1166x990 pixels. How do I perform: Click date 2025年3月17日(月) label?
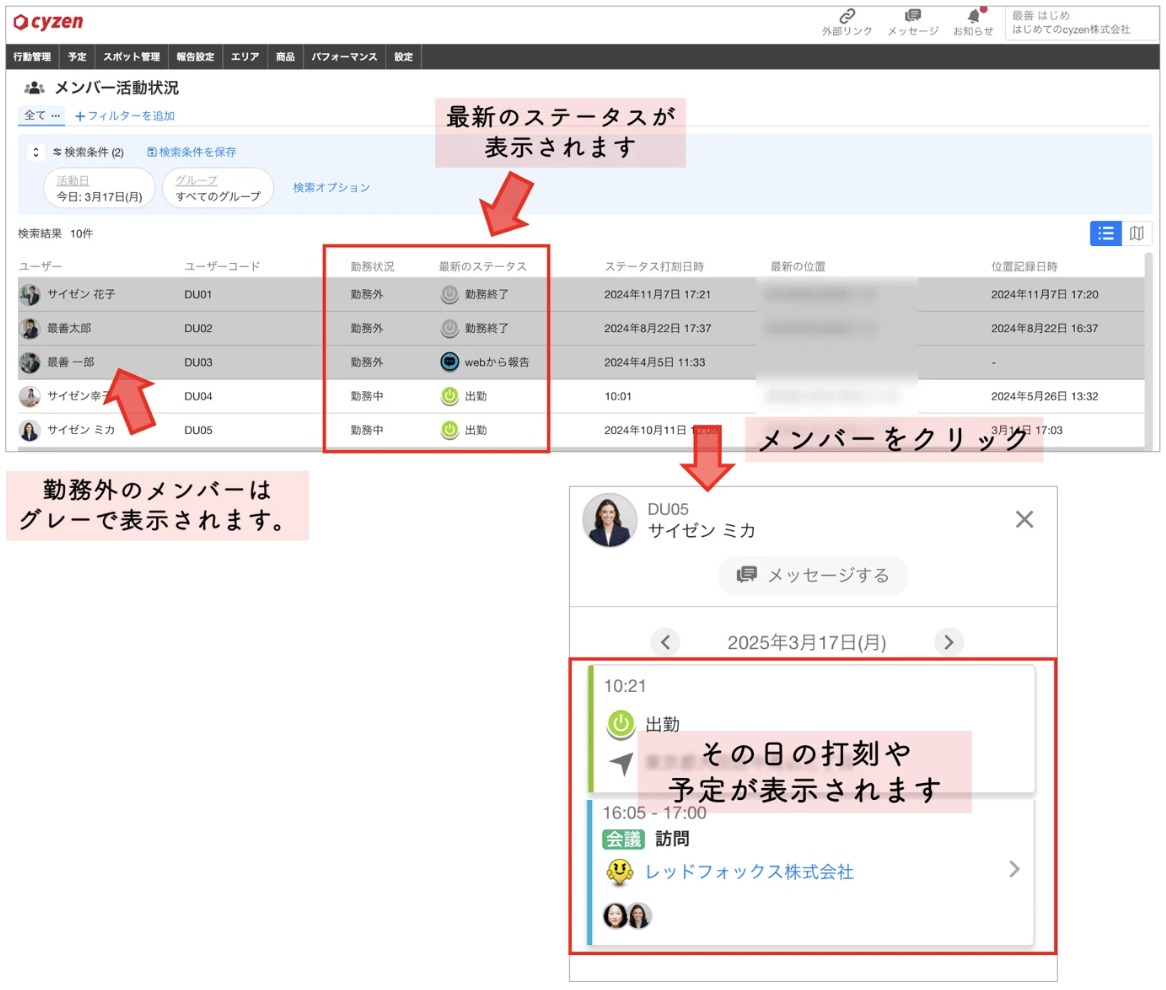click(x=807, y=643)
